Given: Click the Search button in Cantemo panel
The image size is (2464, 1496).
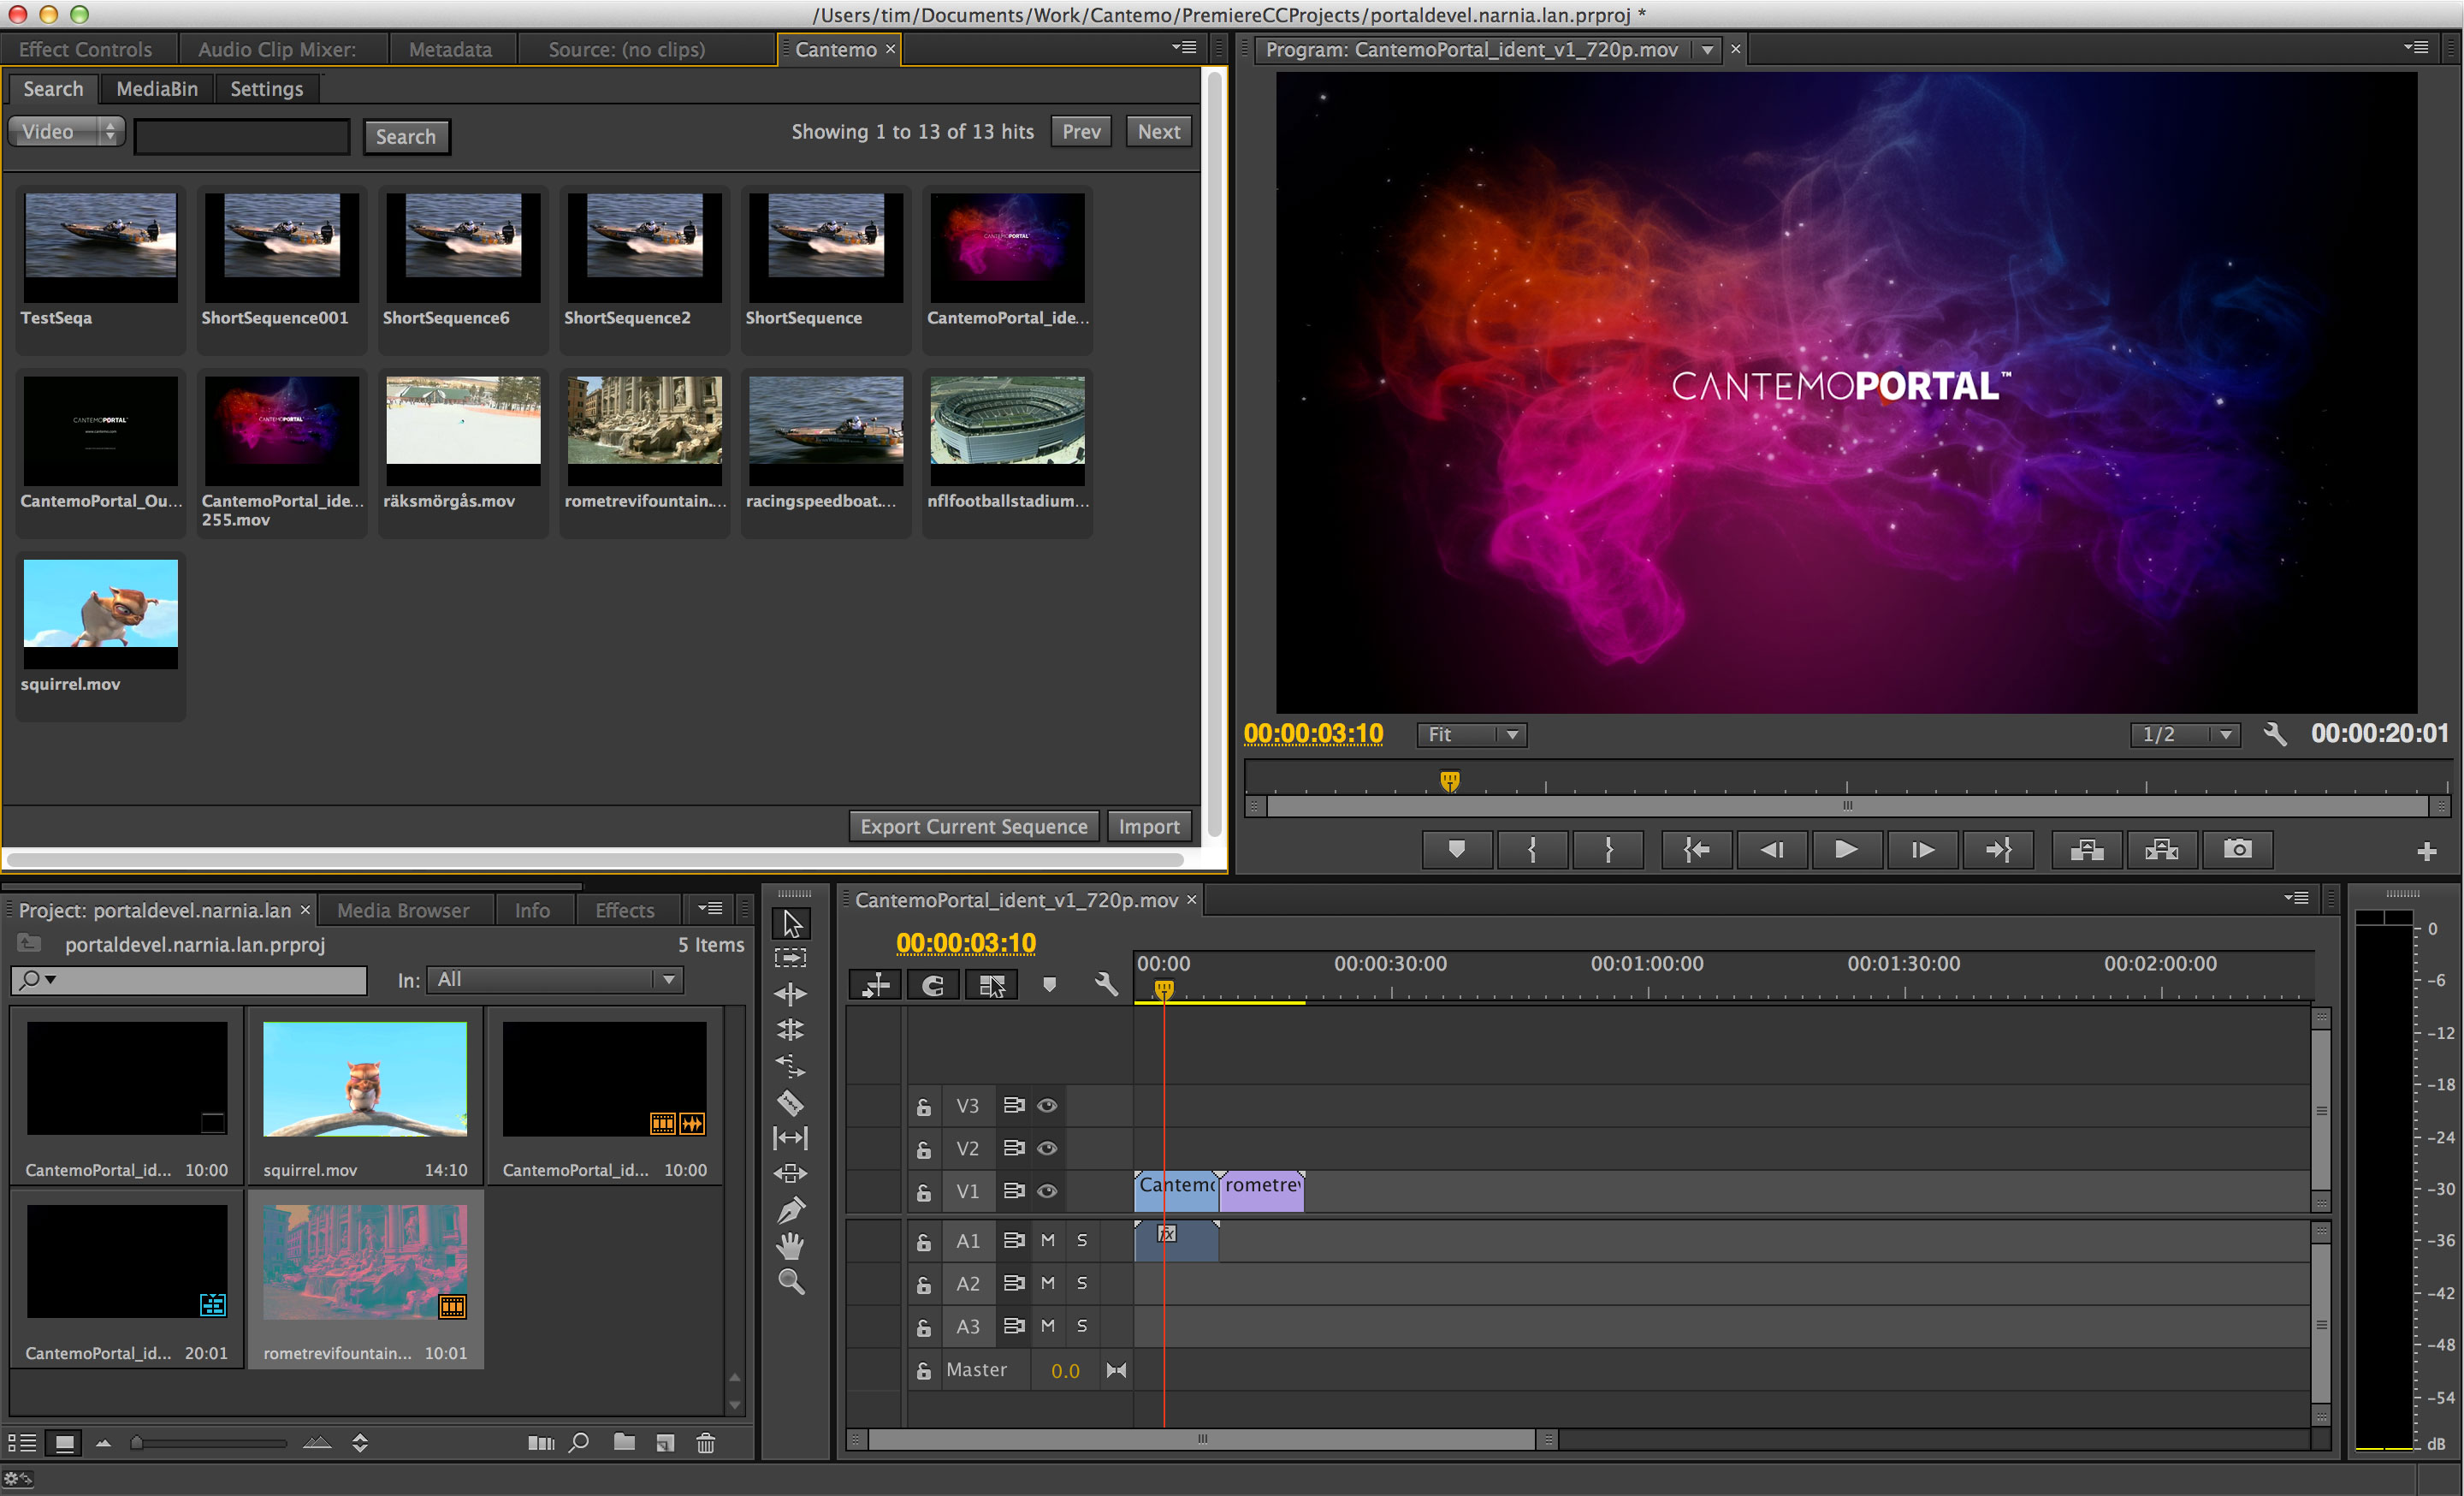Looking at the screenshot, I should click(x=406, y=137).
